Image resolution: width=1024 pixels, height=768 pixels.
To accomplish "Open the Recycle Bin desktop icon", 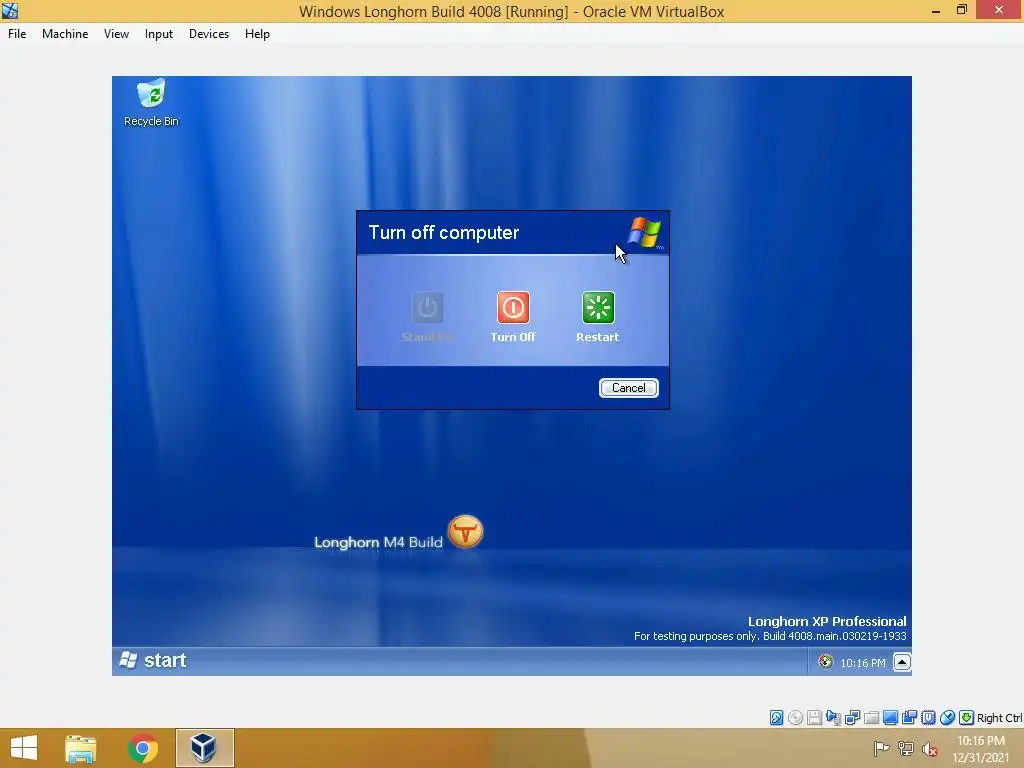I will click(151, 103).
